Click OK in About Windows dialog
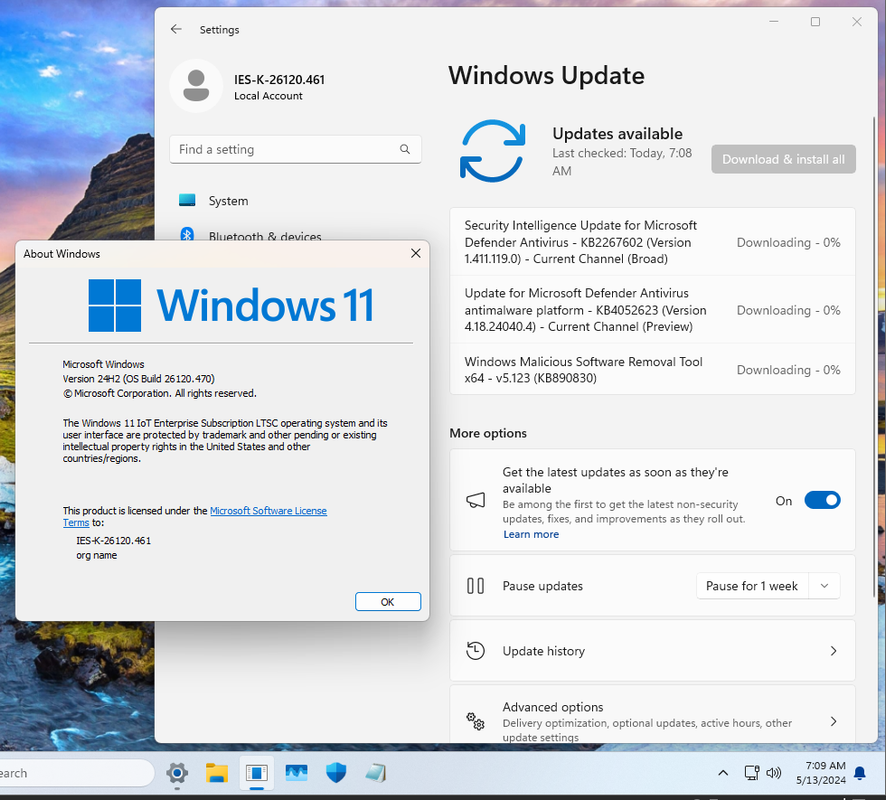Viewport: 886px width, 800px height. tap(388, 602)
